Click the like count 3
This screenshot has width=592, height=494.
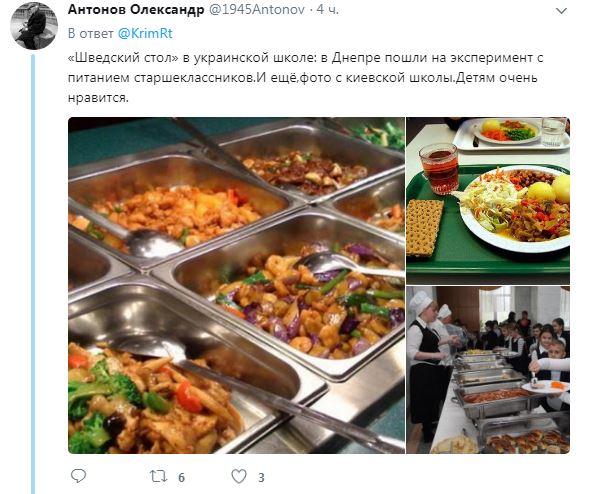pyautogui.click(x=261, y=477)
